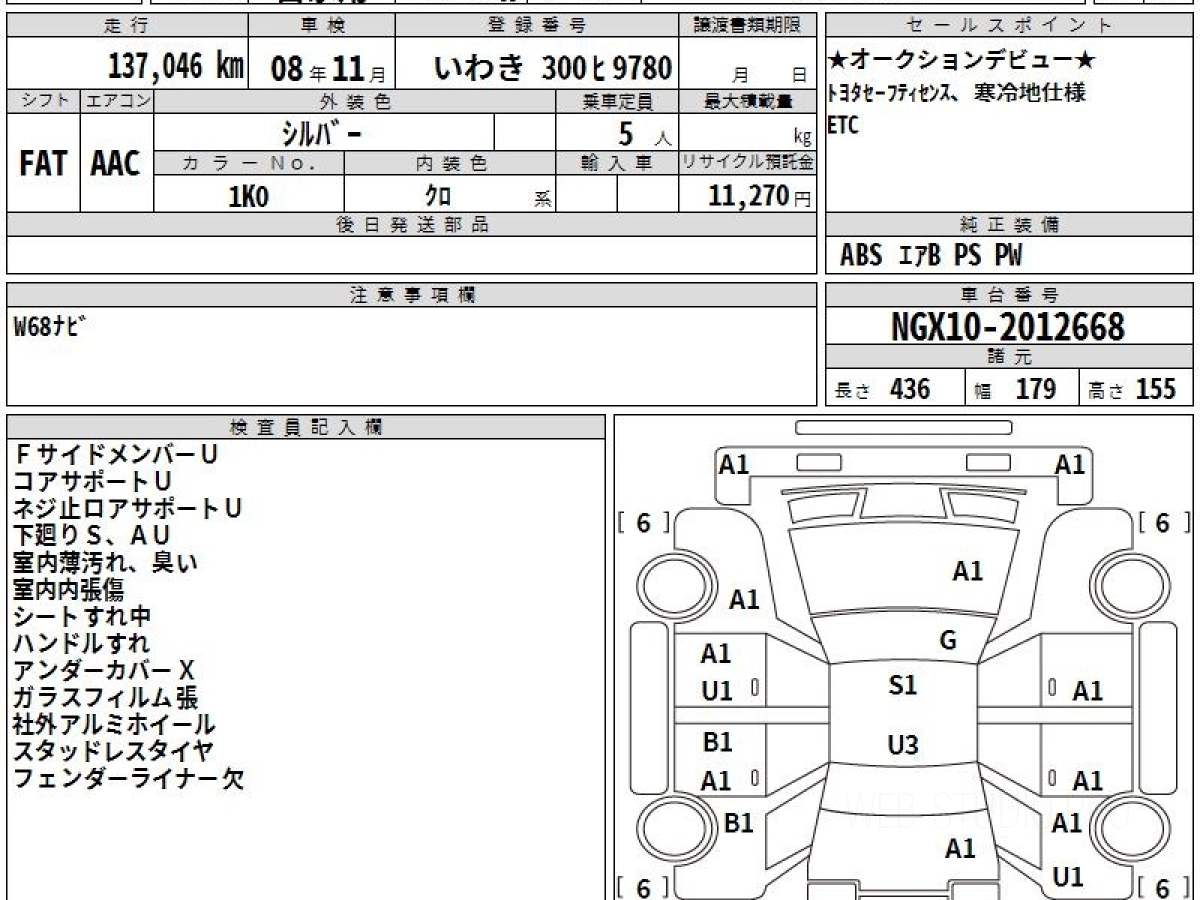The height and width of the screenshot is (900, 1200).
Task: Click トヨタセーフティセンス、寒冷地仕様 line
Action: click(956, 93)
